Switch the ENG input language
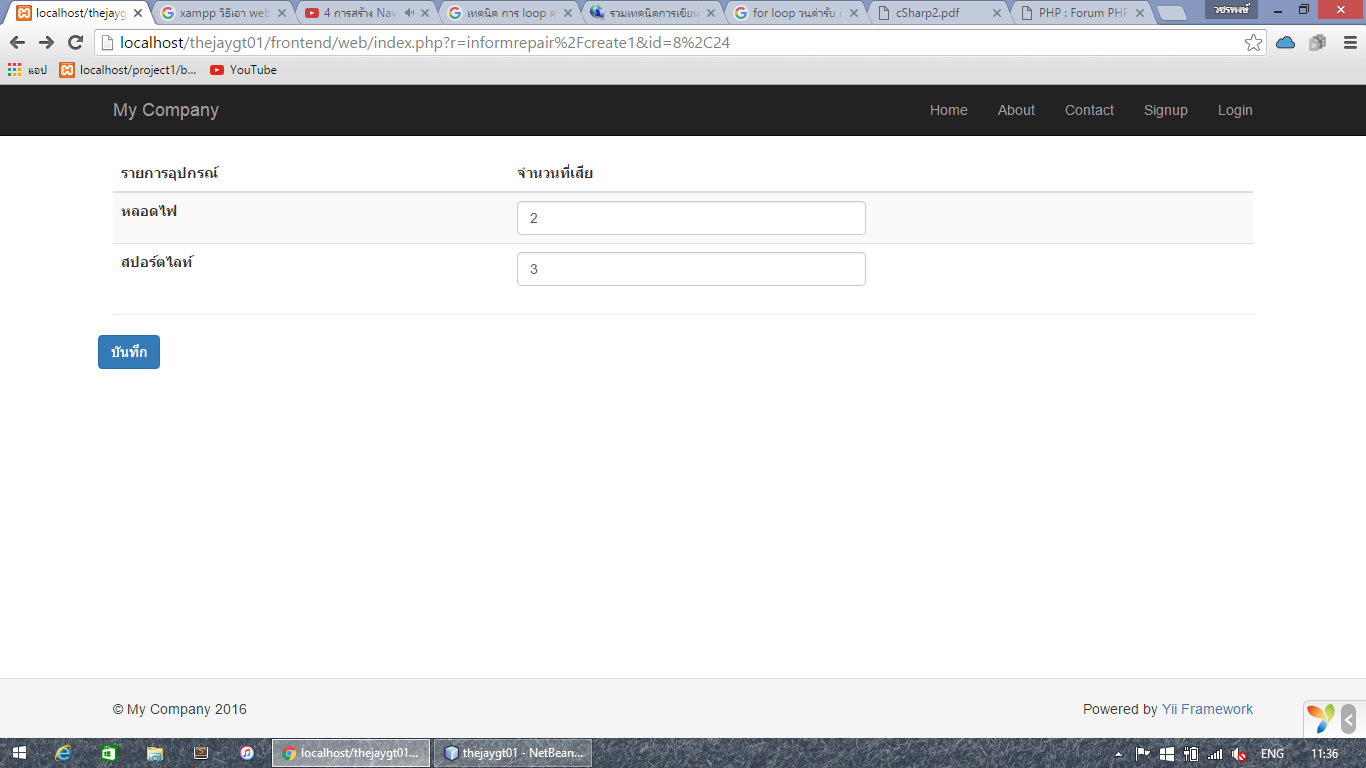Image resolution: width=1366 pixels, height=768 pixels. 1272,754
